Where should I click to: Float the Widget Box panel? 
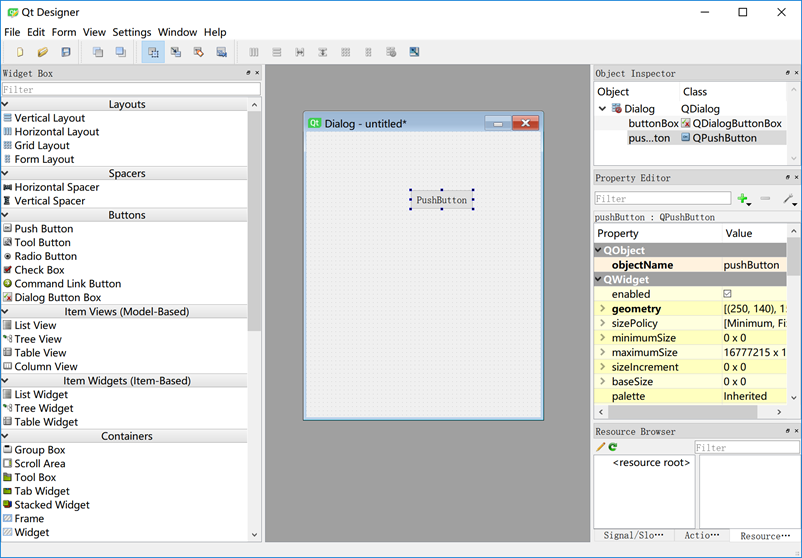tap(249, 73)
